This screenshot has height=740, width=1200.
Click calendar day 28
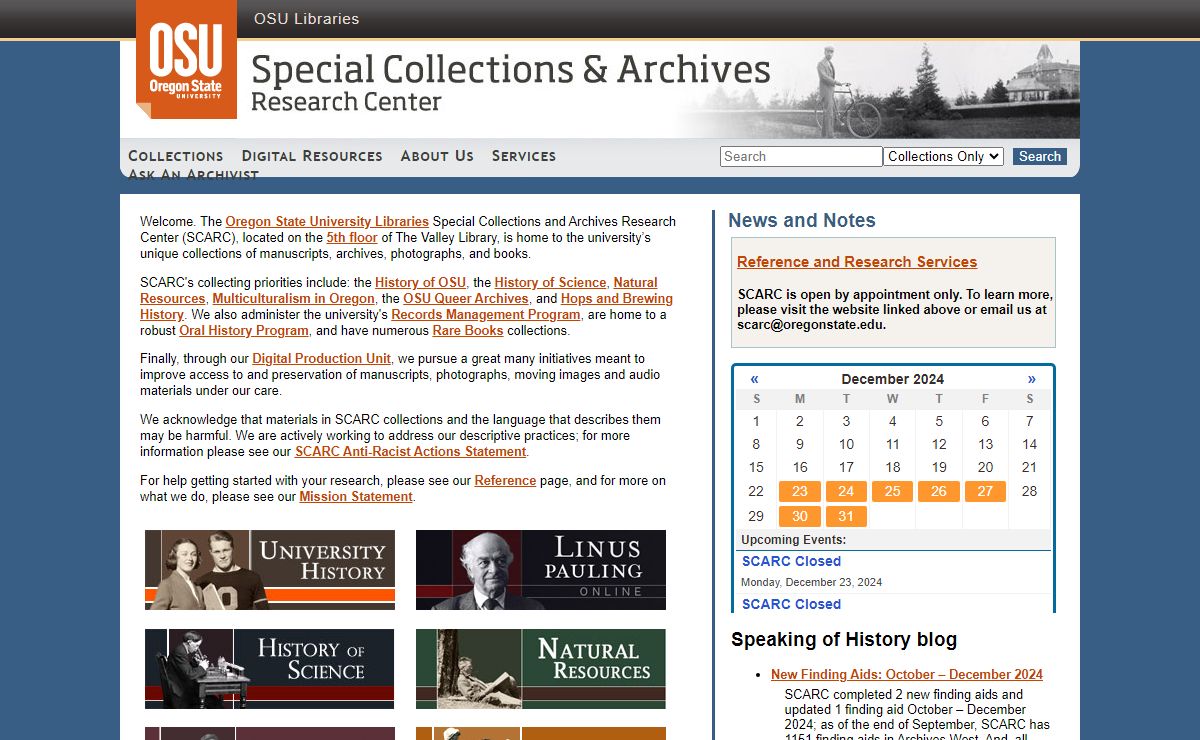1029,491
